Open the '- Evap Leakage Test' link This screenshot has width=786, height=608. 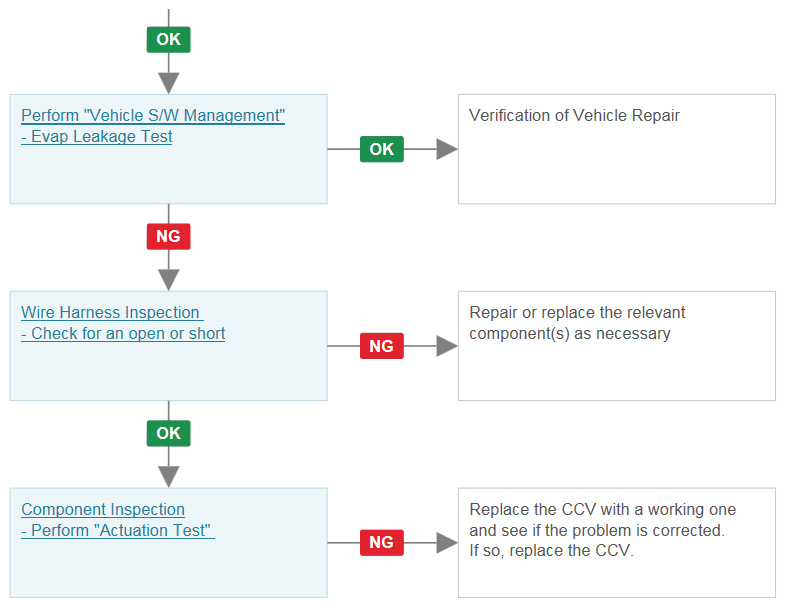pyautogui.click(x=97, y=136)
